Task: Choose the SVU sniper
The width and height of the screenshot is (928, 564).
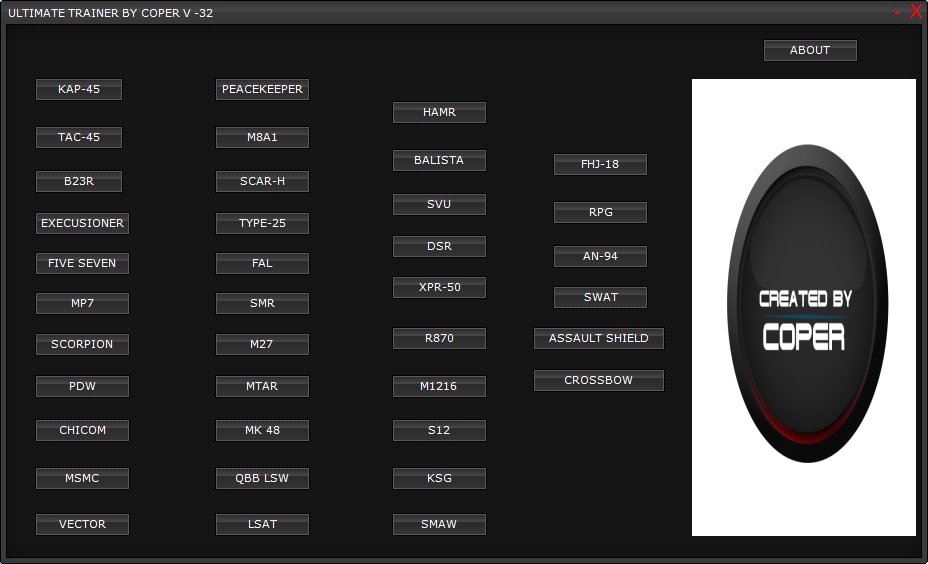Action: pyautogui.click(x=439, y=204)
